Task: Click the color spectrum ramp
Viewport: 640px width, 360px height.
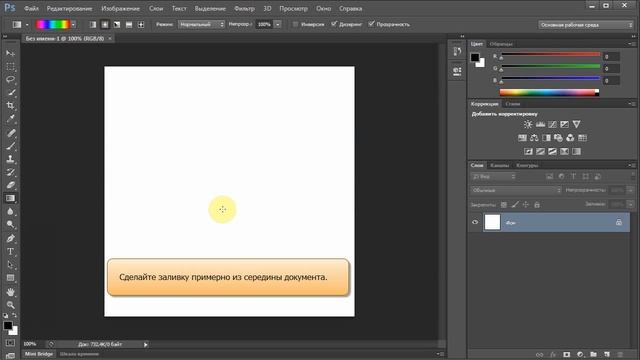Action: click(x=549, y=93)
